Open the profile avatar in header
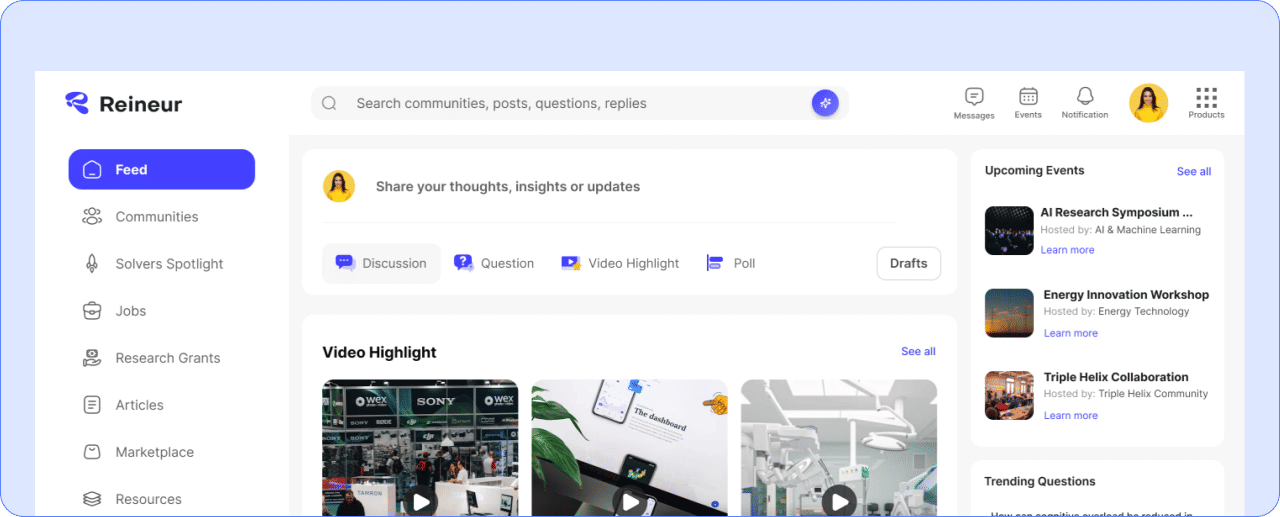Viewport: 1280px width, 517px height. pos(1148,103)
